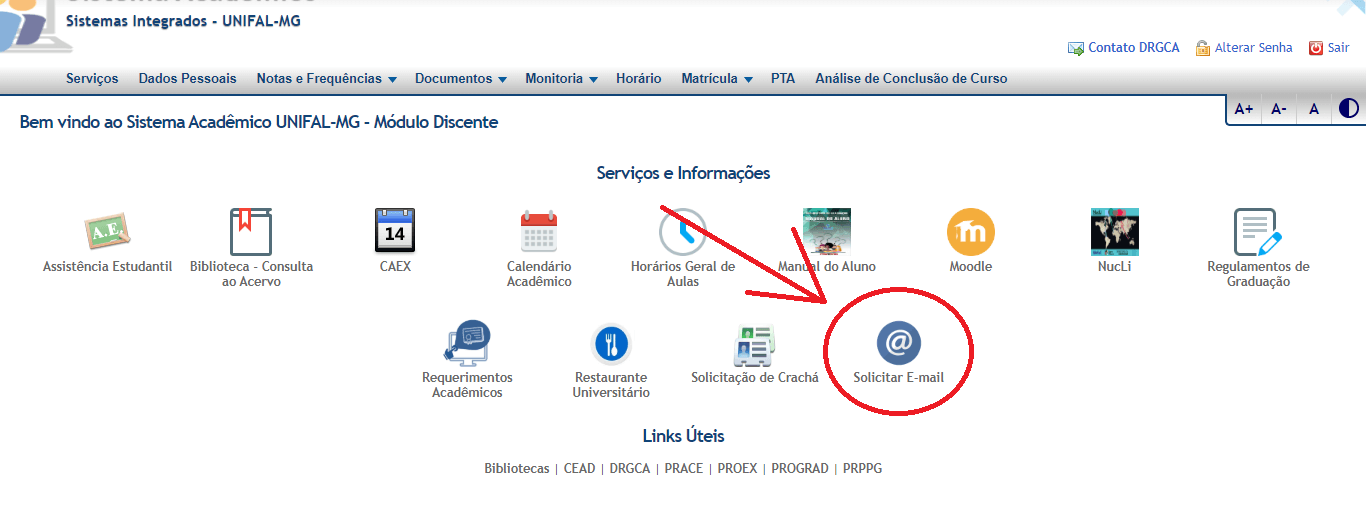This screenshot has width=1366, height=507.
Task: Follow the Bibliotecas useful link
Action: point(517,468)
